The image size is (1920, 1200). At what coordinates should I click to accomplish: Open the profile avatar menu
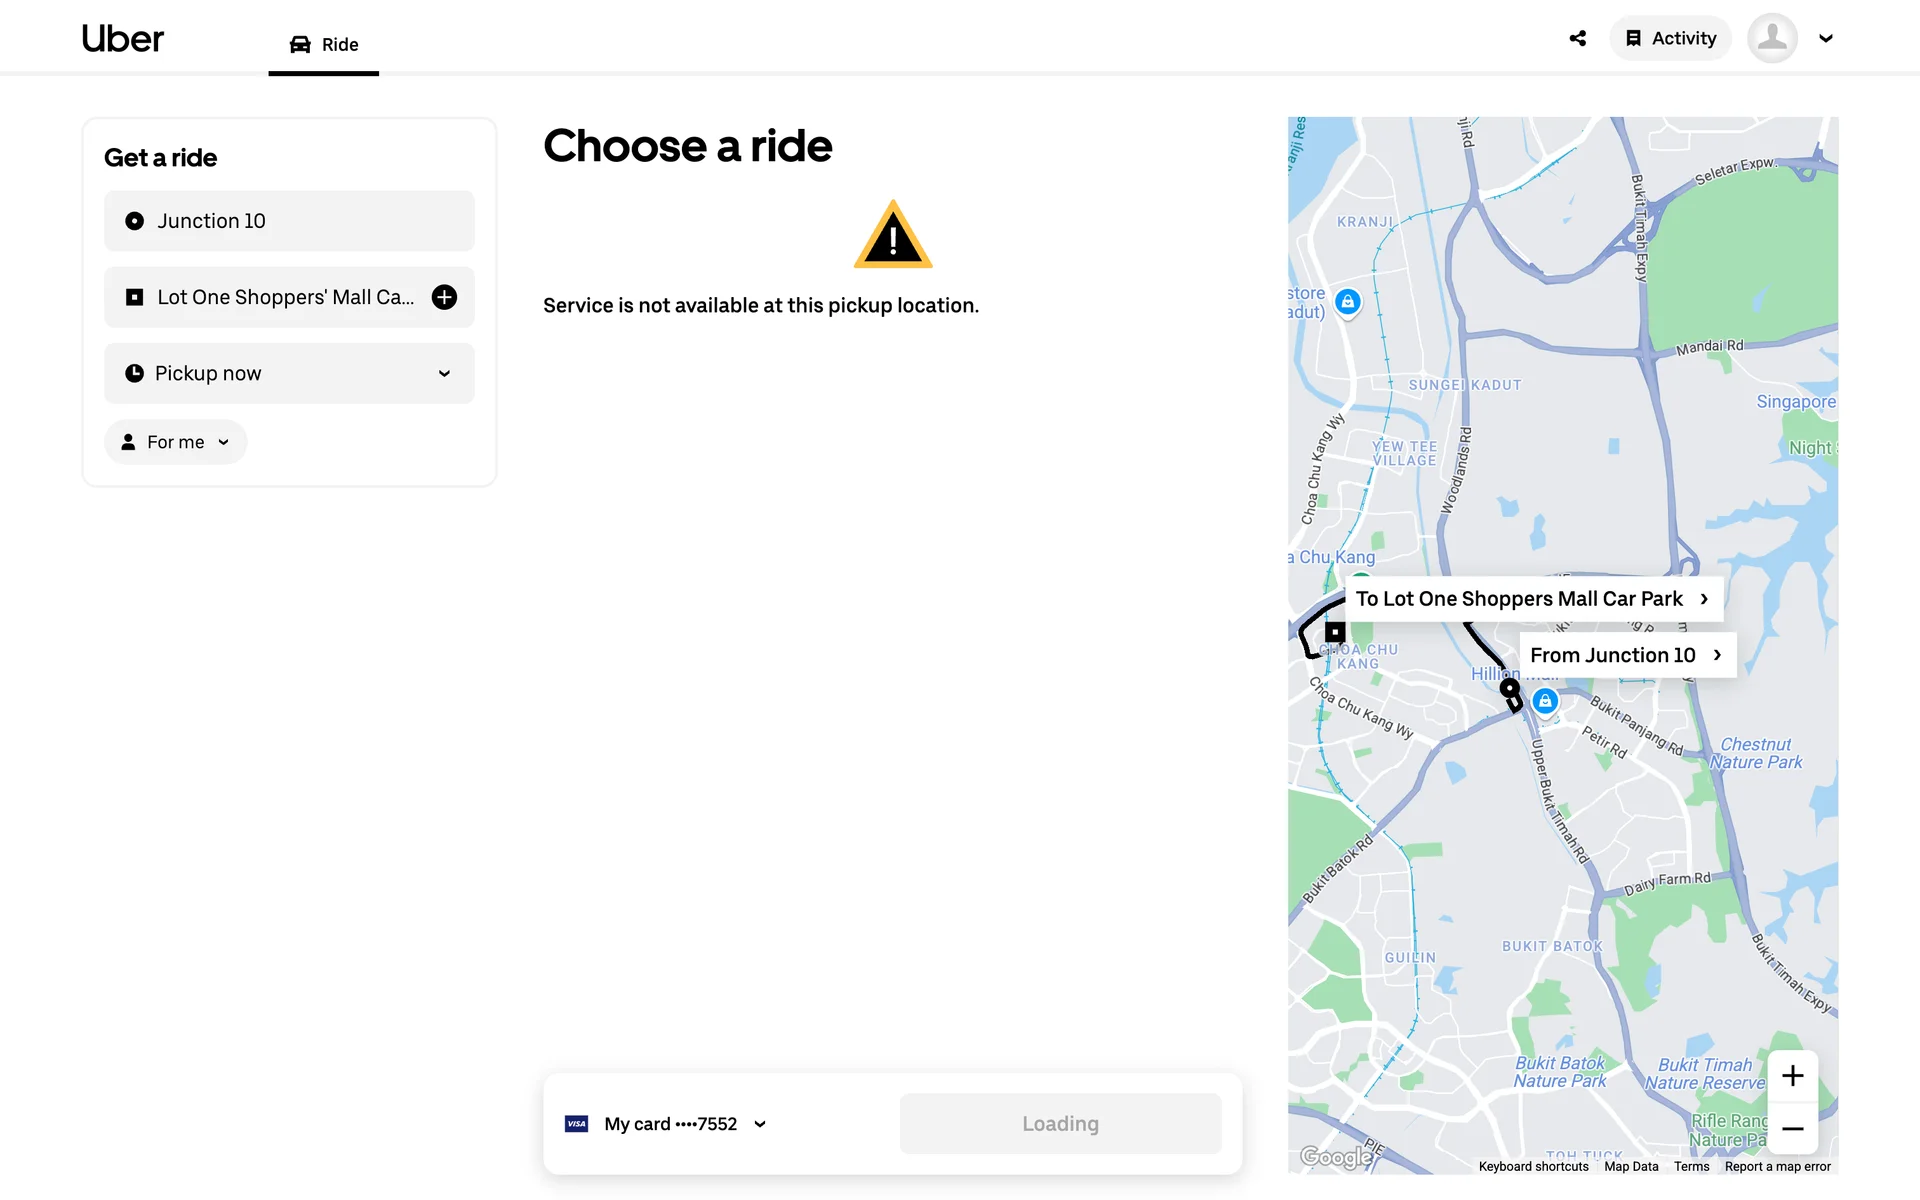click(x=1772, y=39)
